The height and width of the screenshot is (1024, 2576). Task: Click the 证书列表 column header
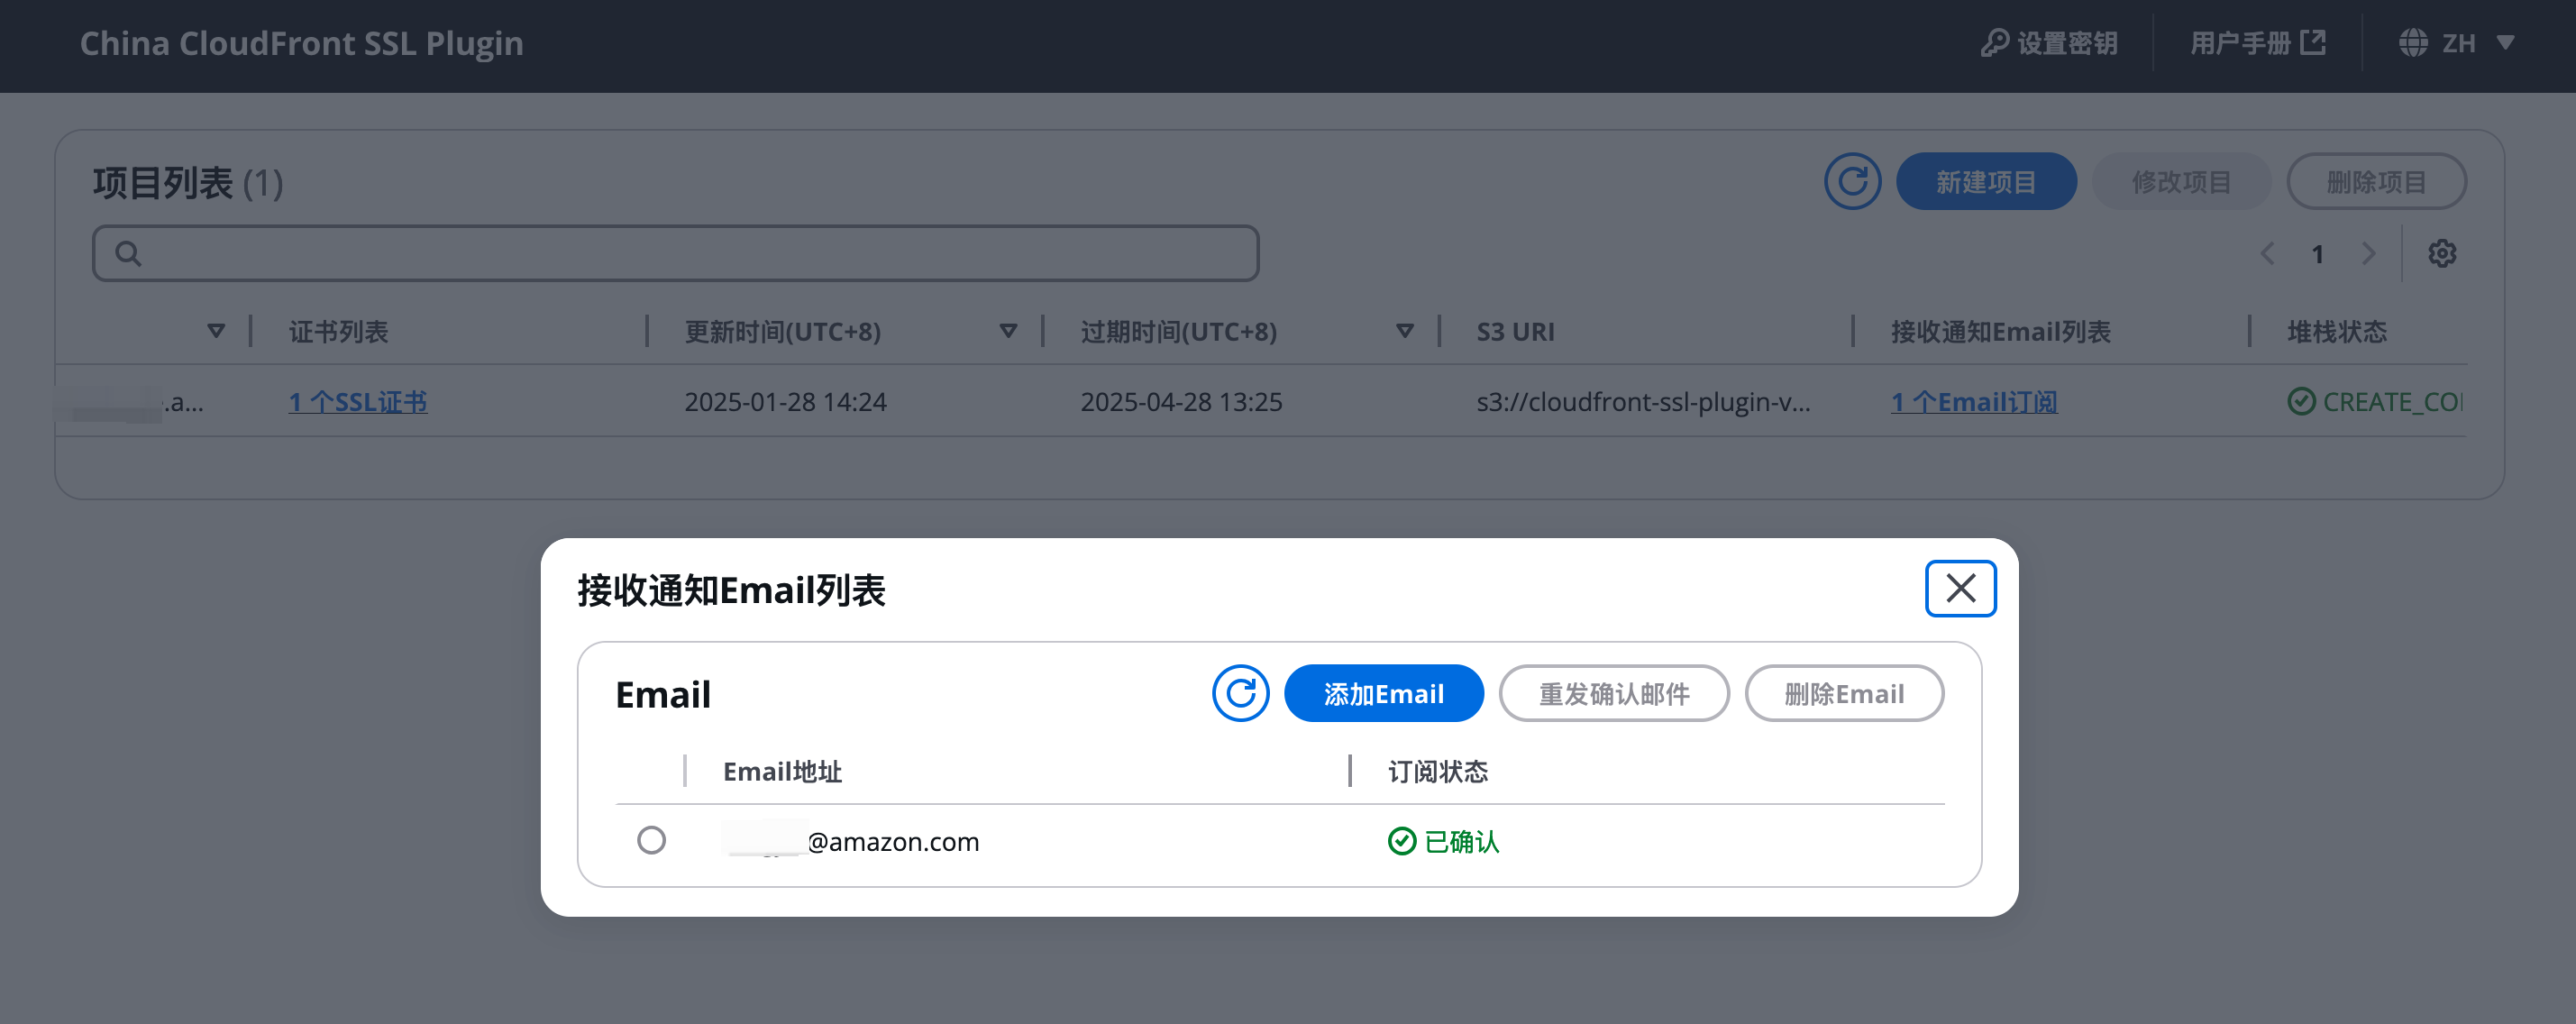(338, 331)
